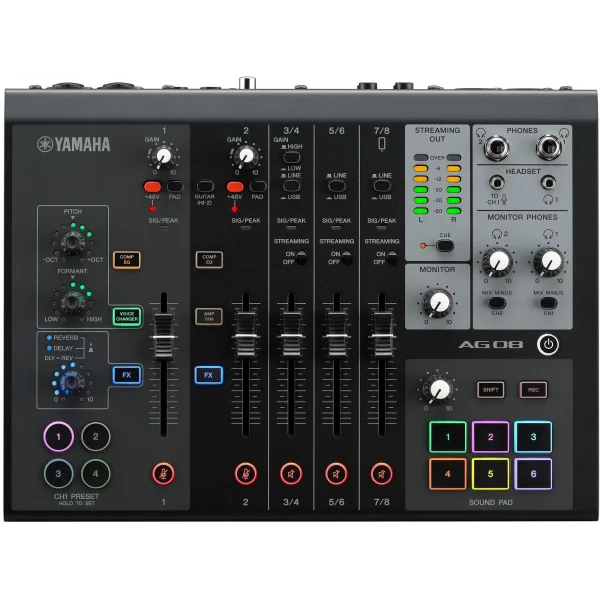Mute channel 1 with the red mic button
Viewport: 600px width, 600px height.
coord(162,473)
